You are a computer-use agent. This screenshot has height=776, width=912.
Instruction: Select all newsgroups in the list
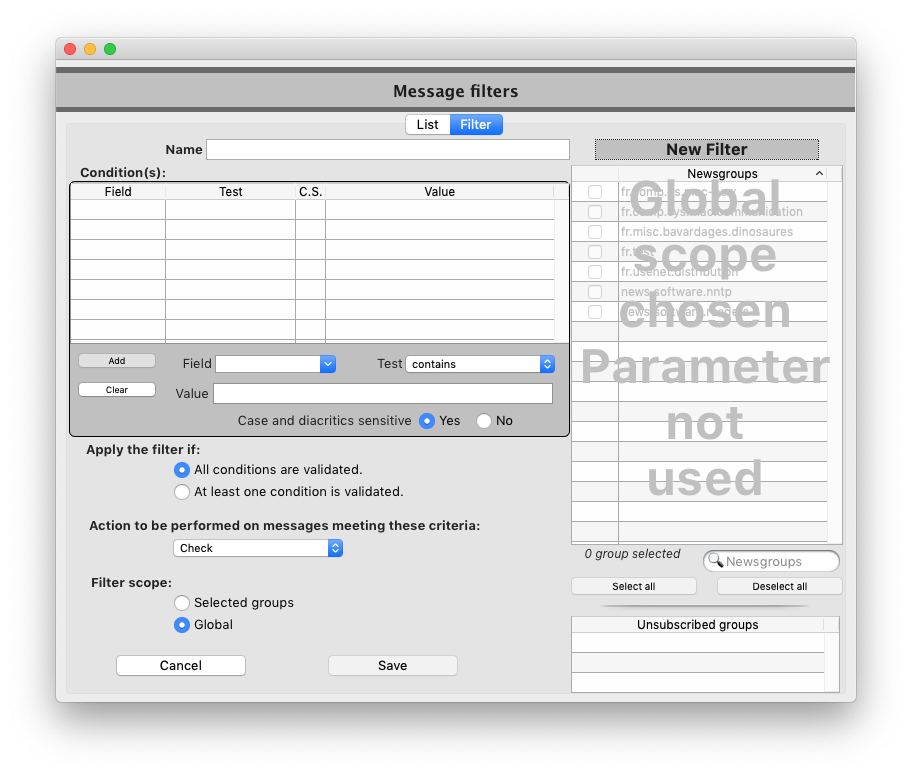pos(633,585)
